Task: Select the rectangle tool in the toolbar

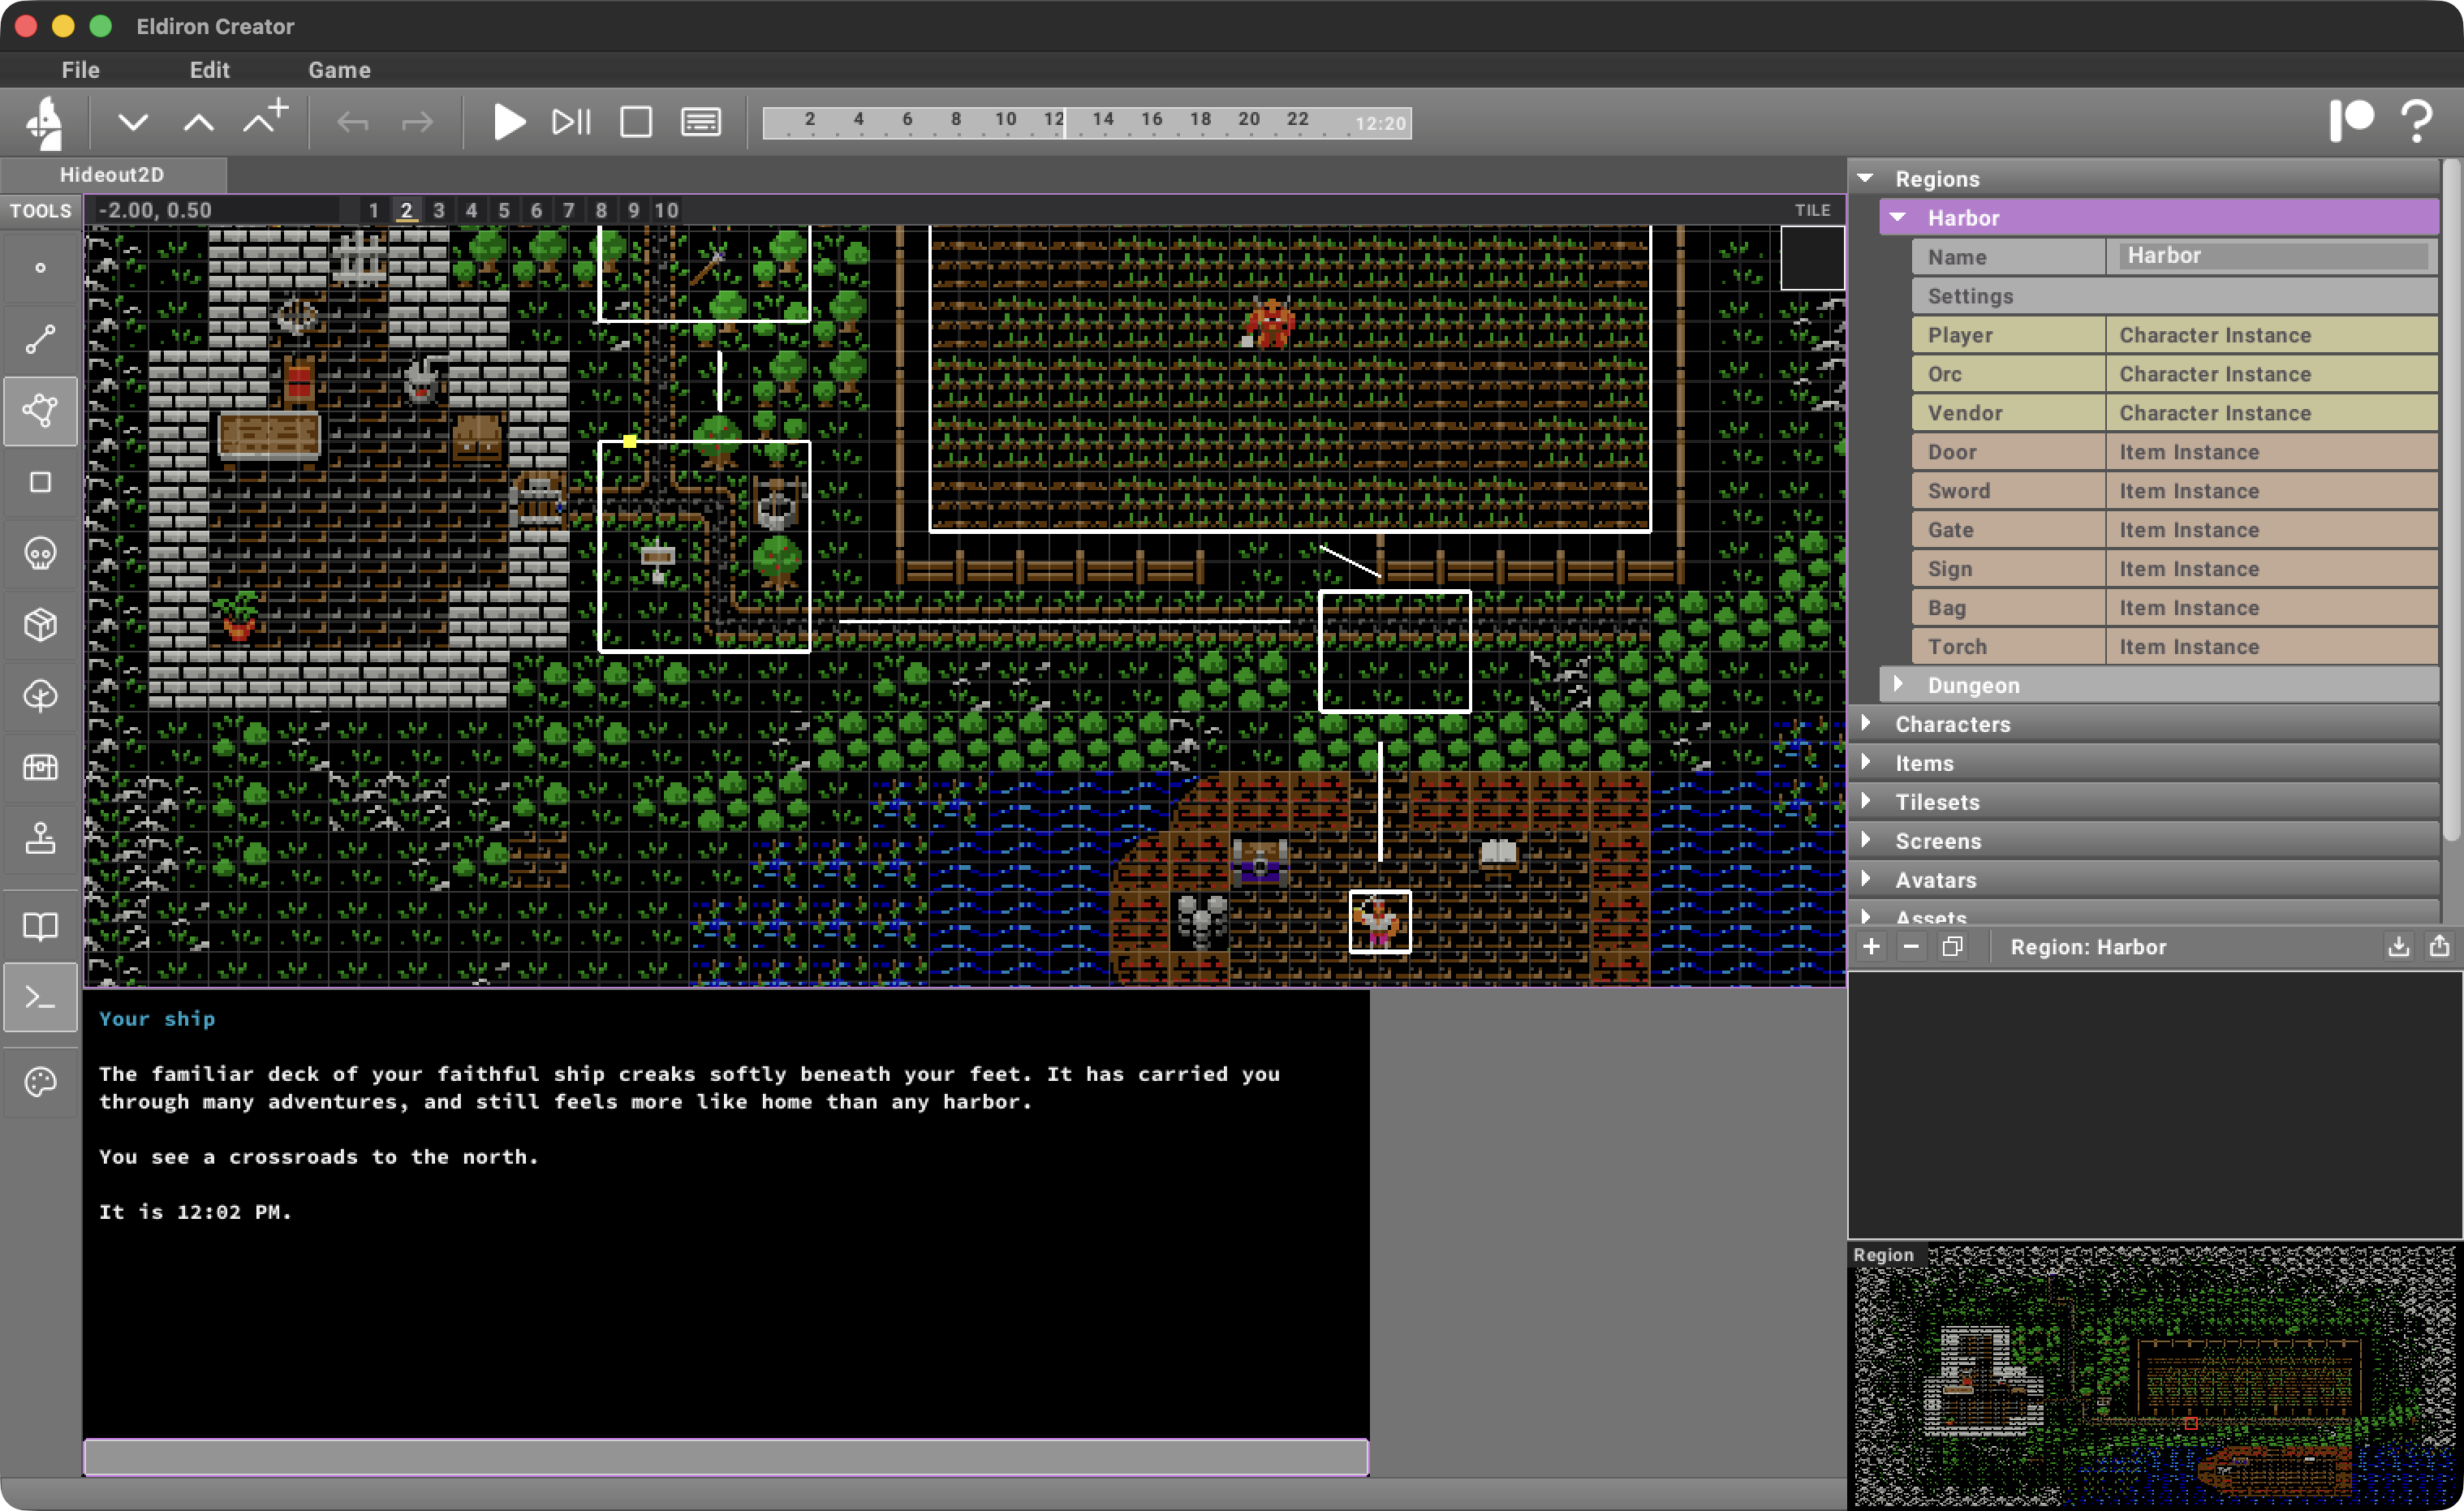Action: (x=40, y=482)
